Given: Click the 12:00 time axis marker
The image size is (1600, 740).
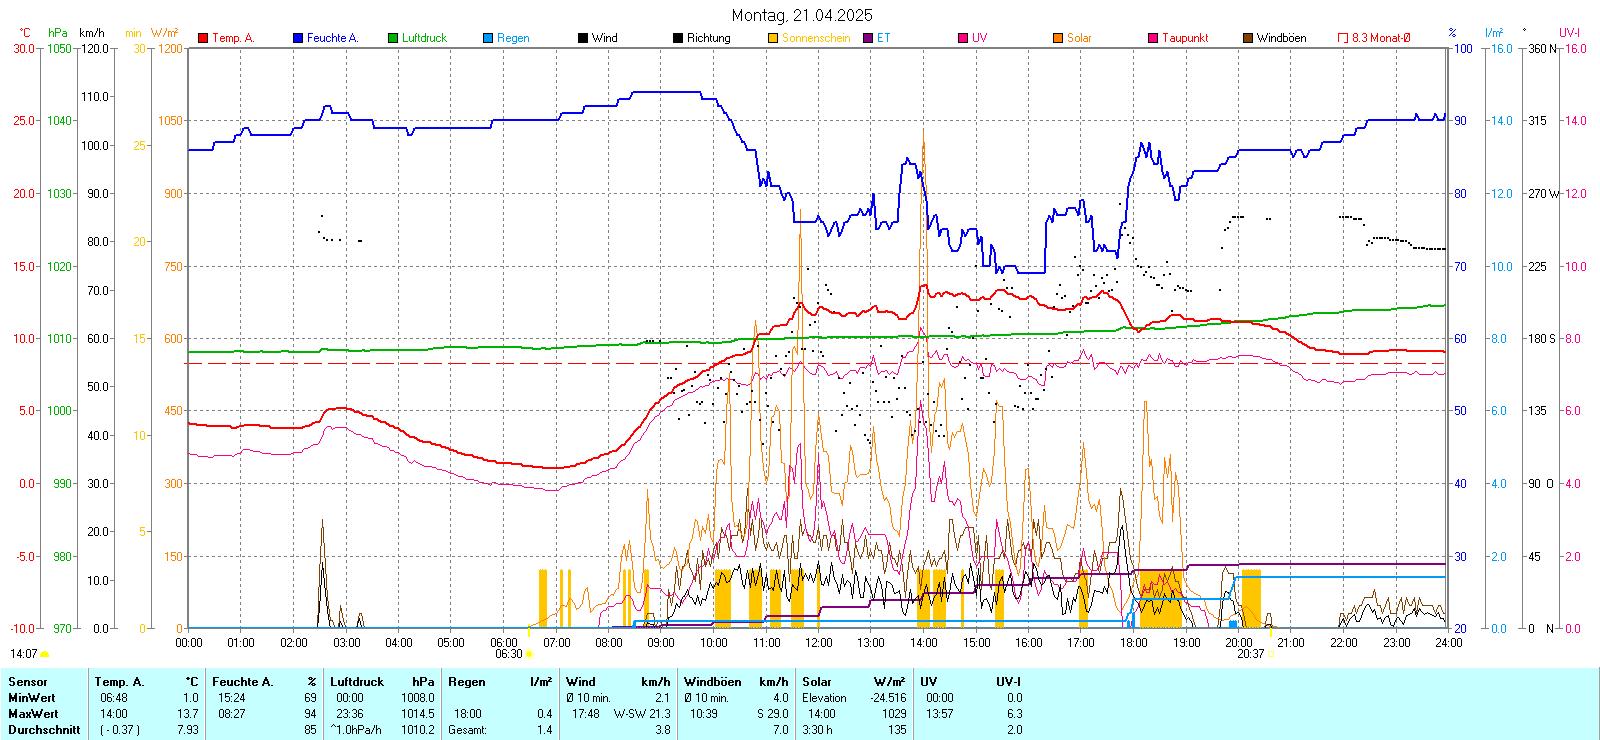Looking at the screenshot, I should click(x=818, y=643).
